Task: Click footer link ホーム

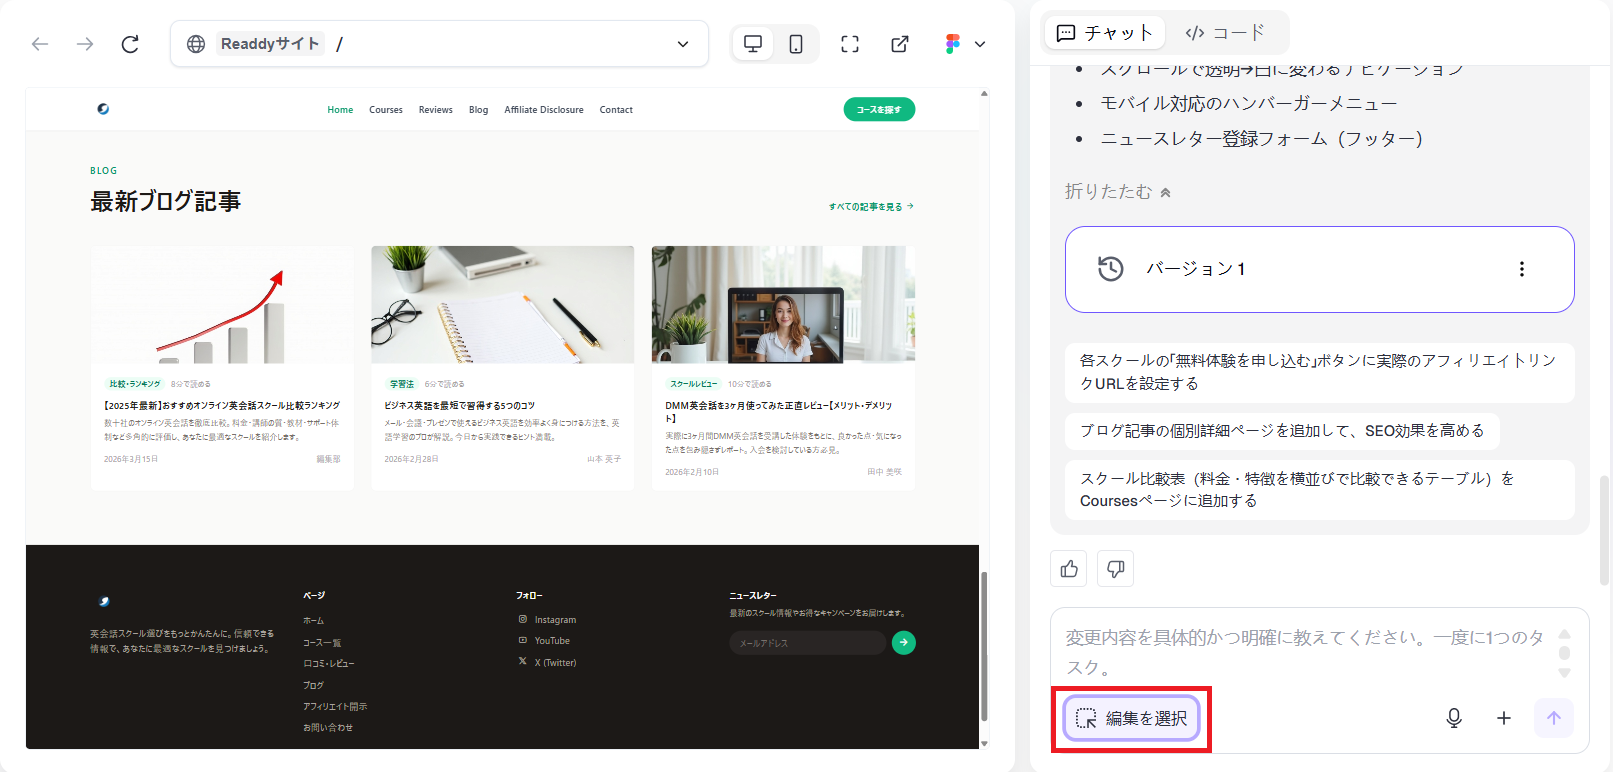Action: pos(314,621)
